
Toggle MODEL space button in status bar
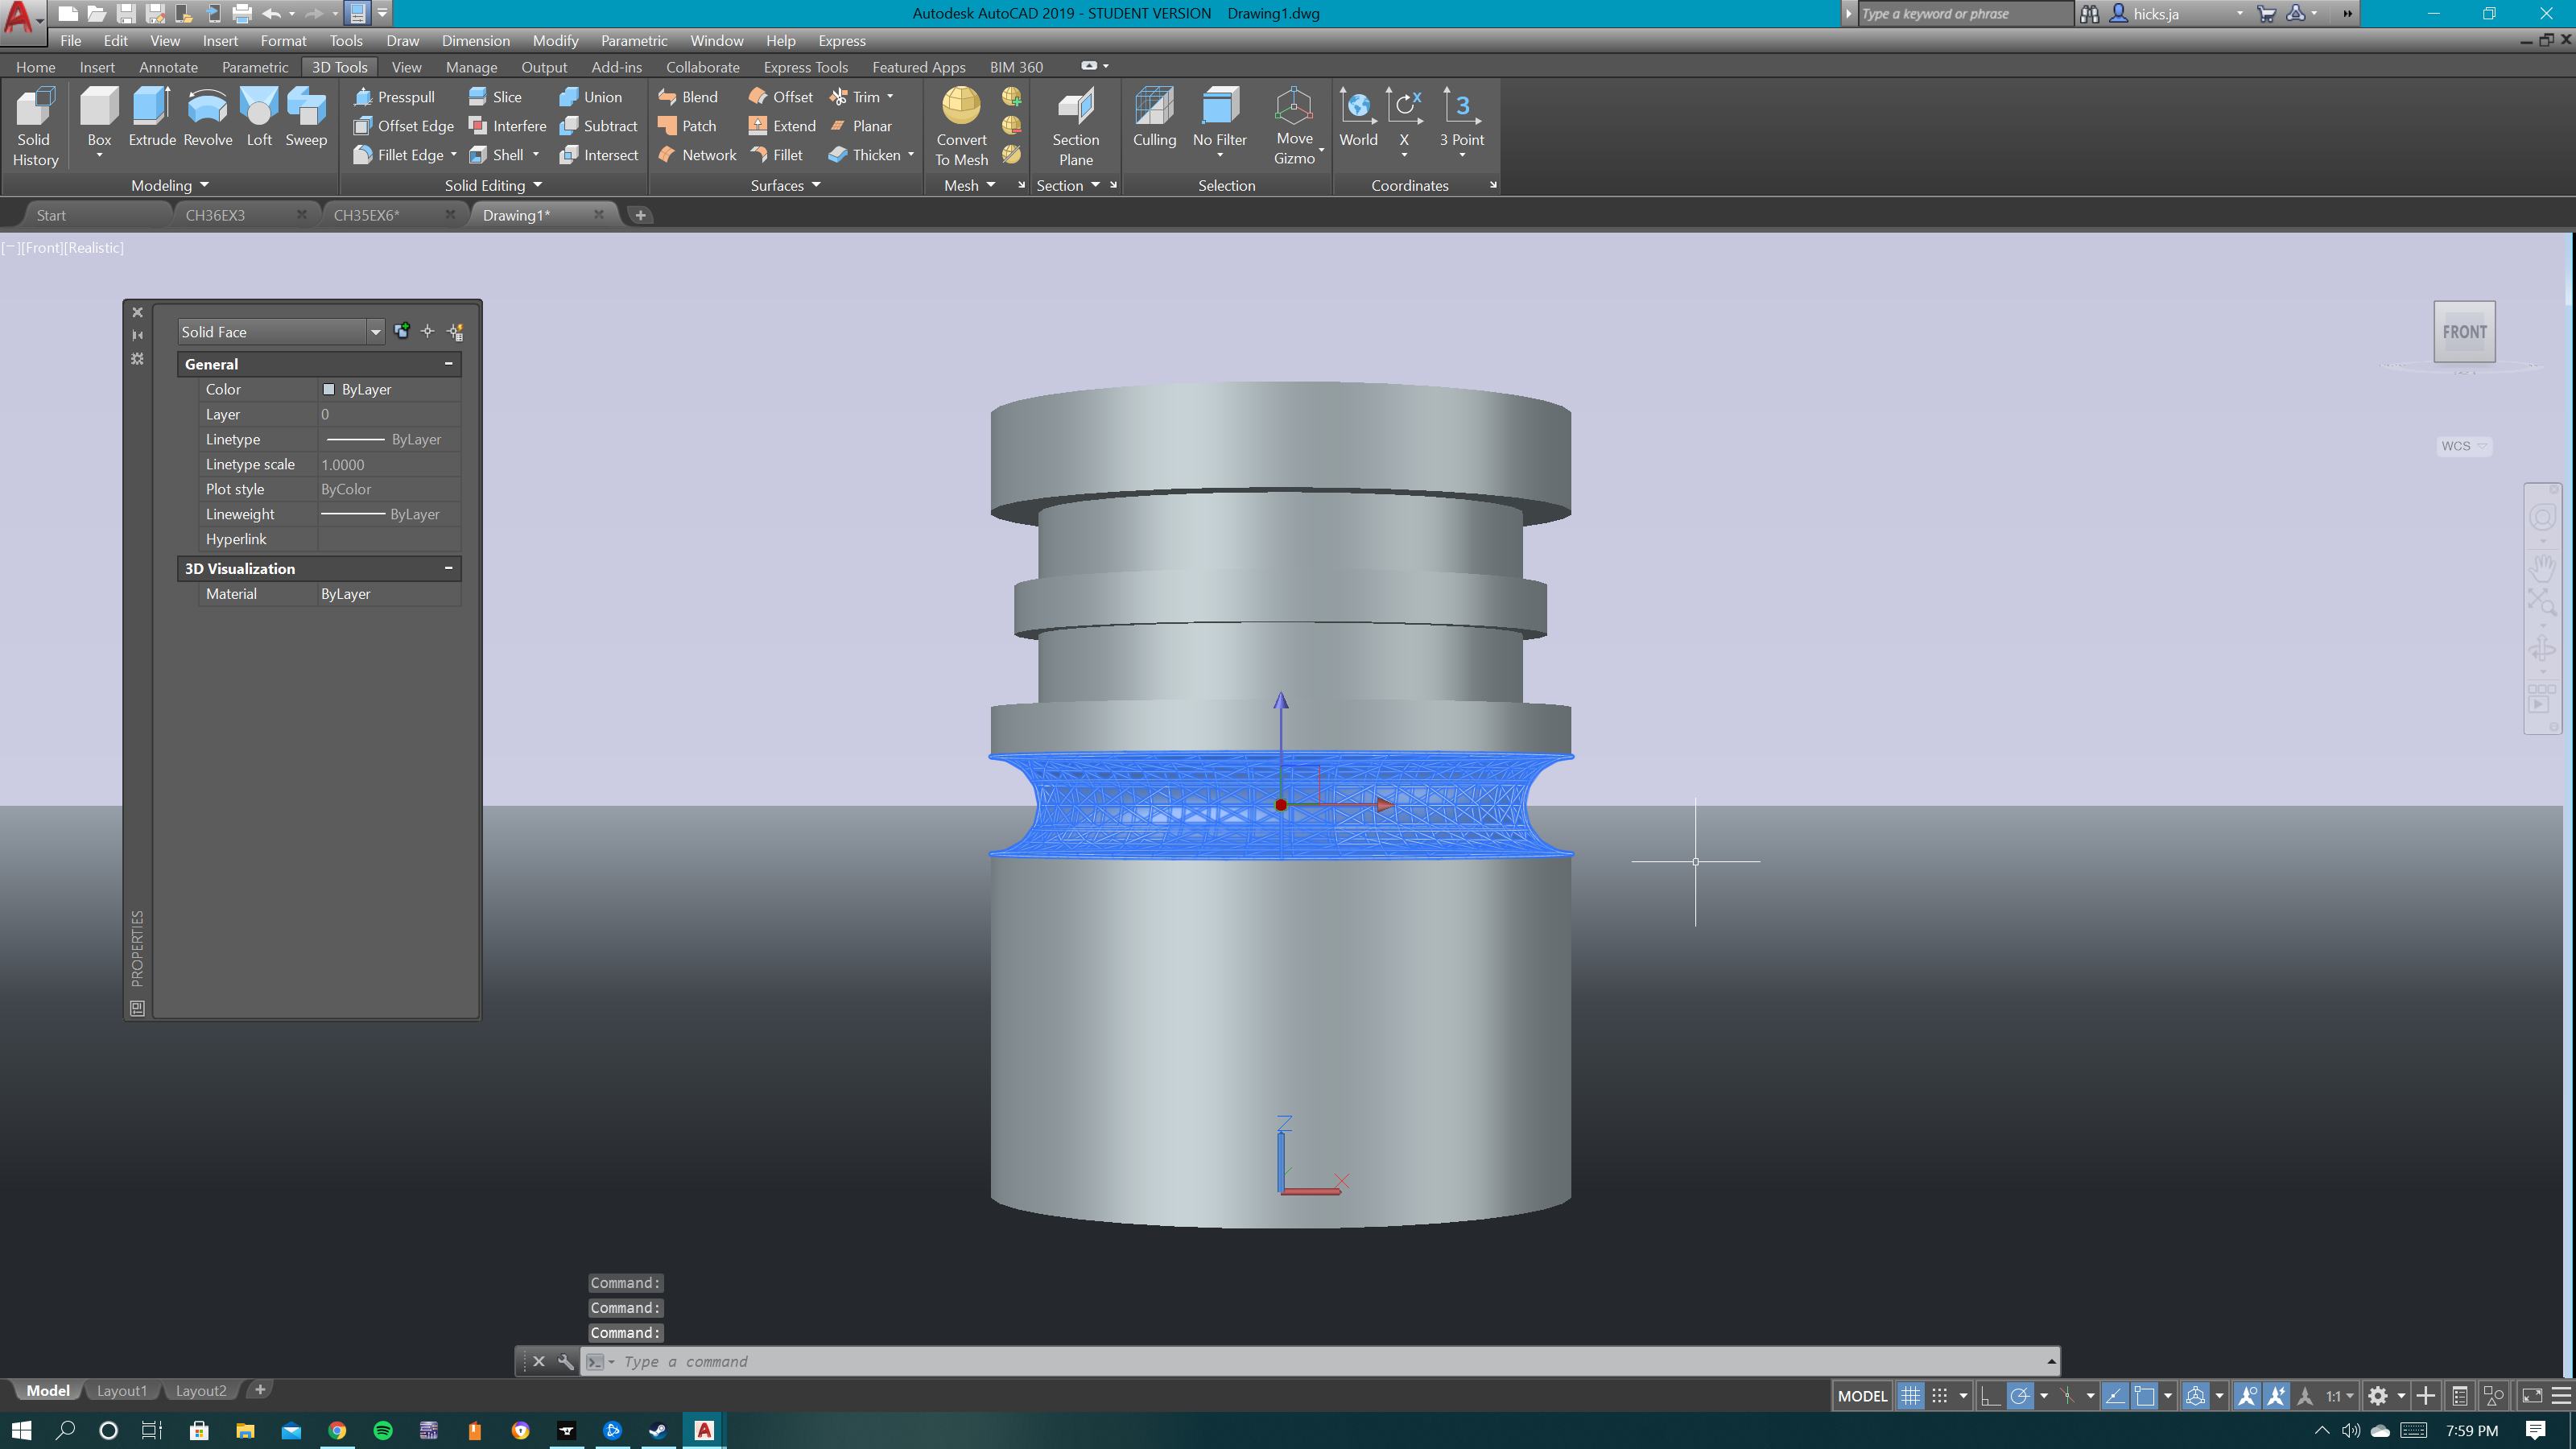point(1862,1396)
